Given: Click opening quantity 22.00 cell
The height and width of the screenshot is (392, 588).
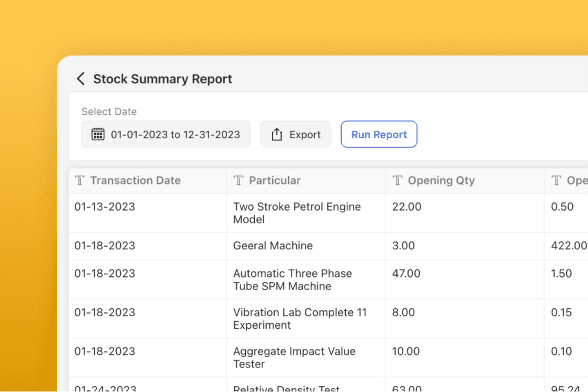Looking at the screenshot, I should [465, 213].
